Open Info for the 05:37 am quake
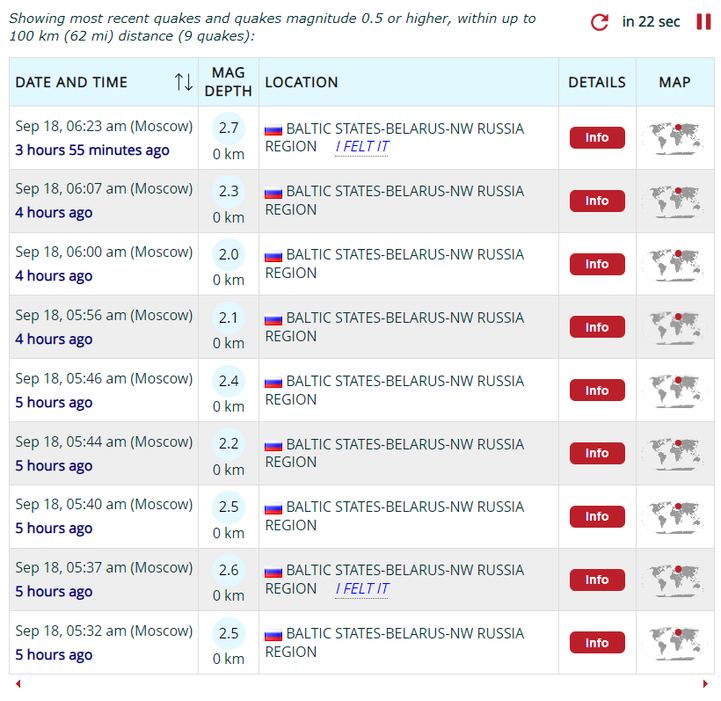This screenshot has width=721, height=701. 597,580
